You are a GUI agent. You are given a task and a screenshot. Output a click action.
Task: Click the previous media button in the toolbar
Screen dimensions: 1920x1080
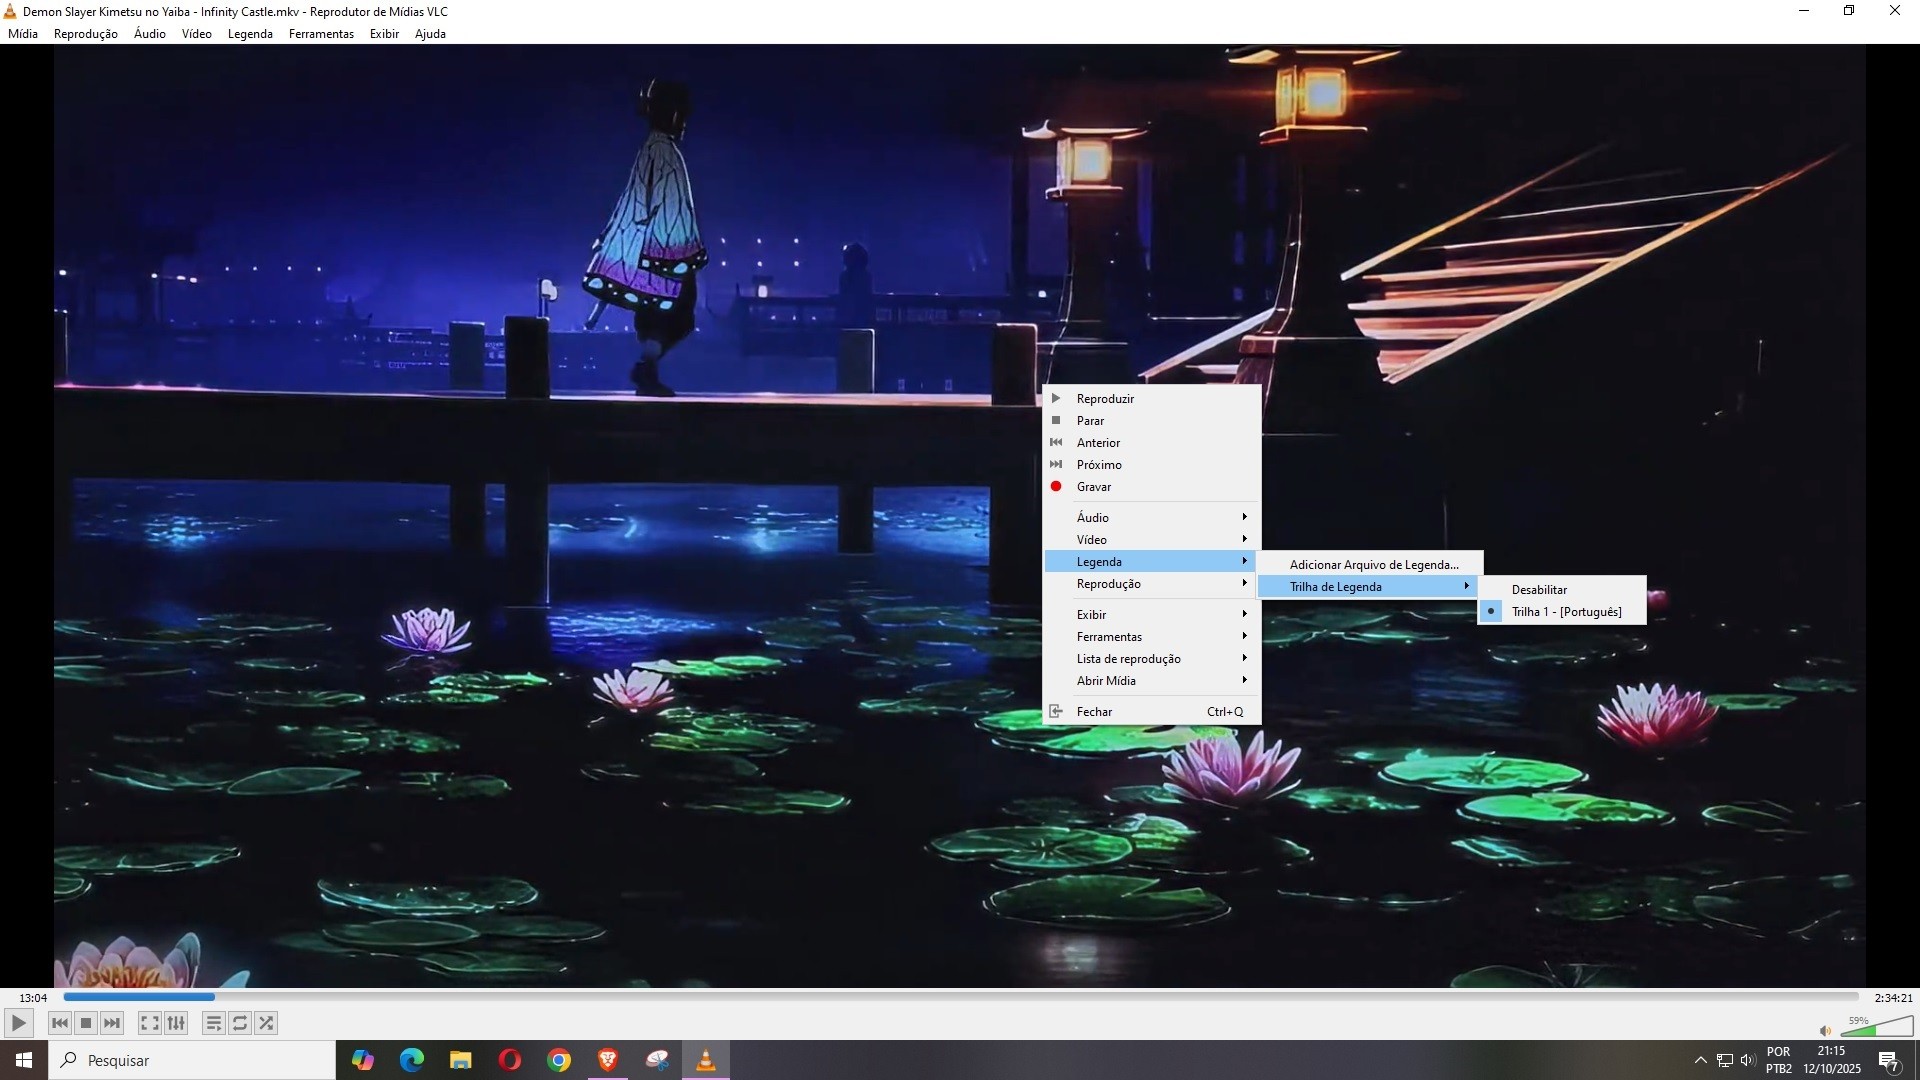[60, 1023]
